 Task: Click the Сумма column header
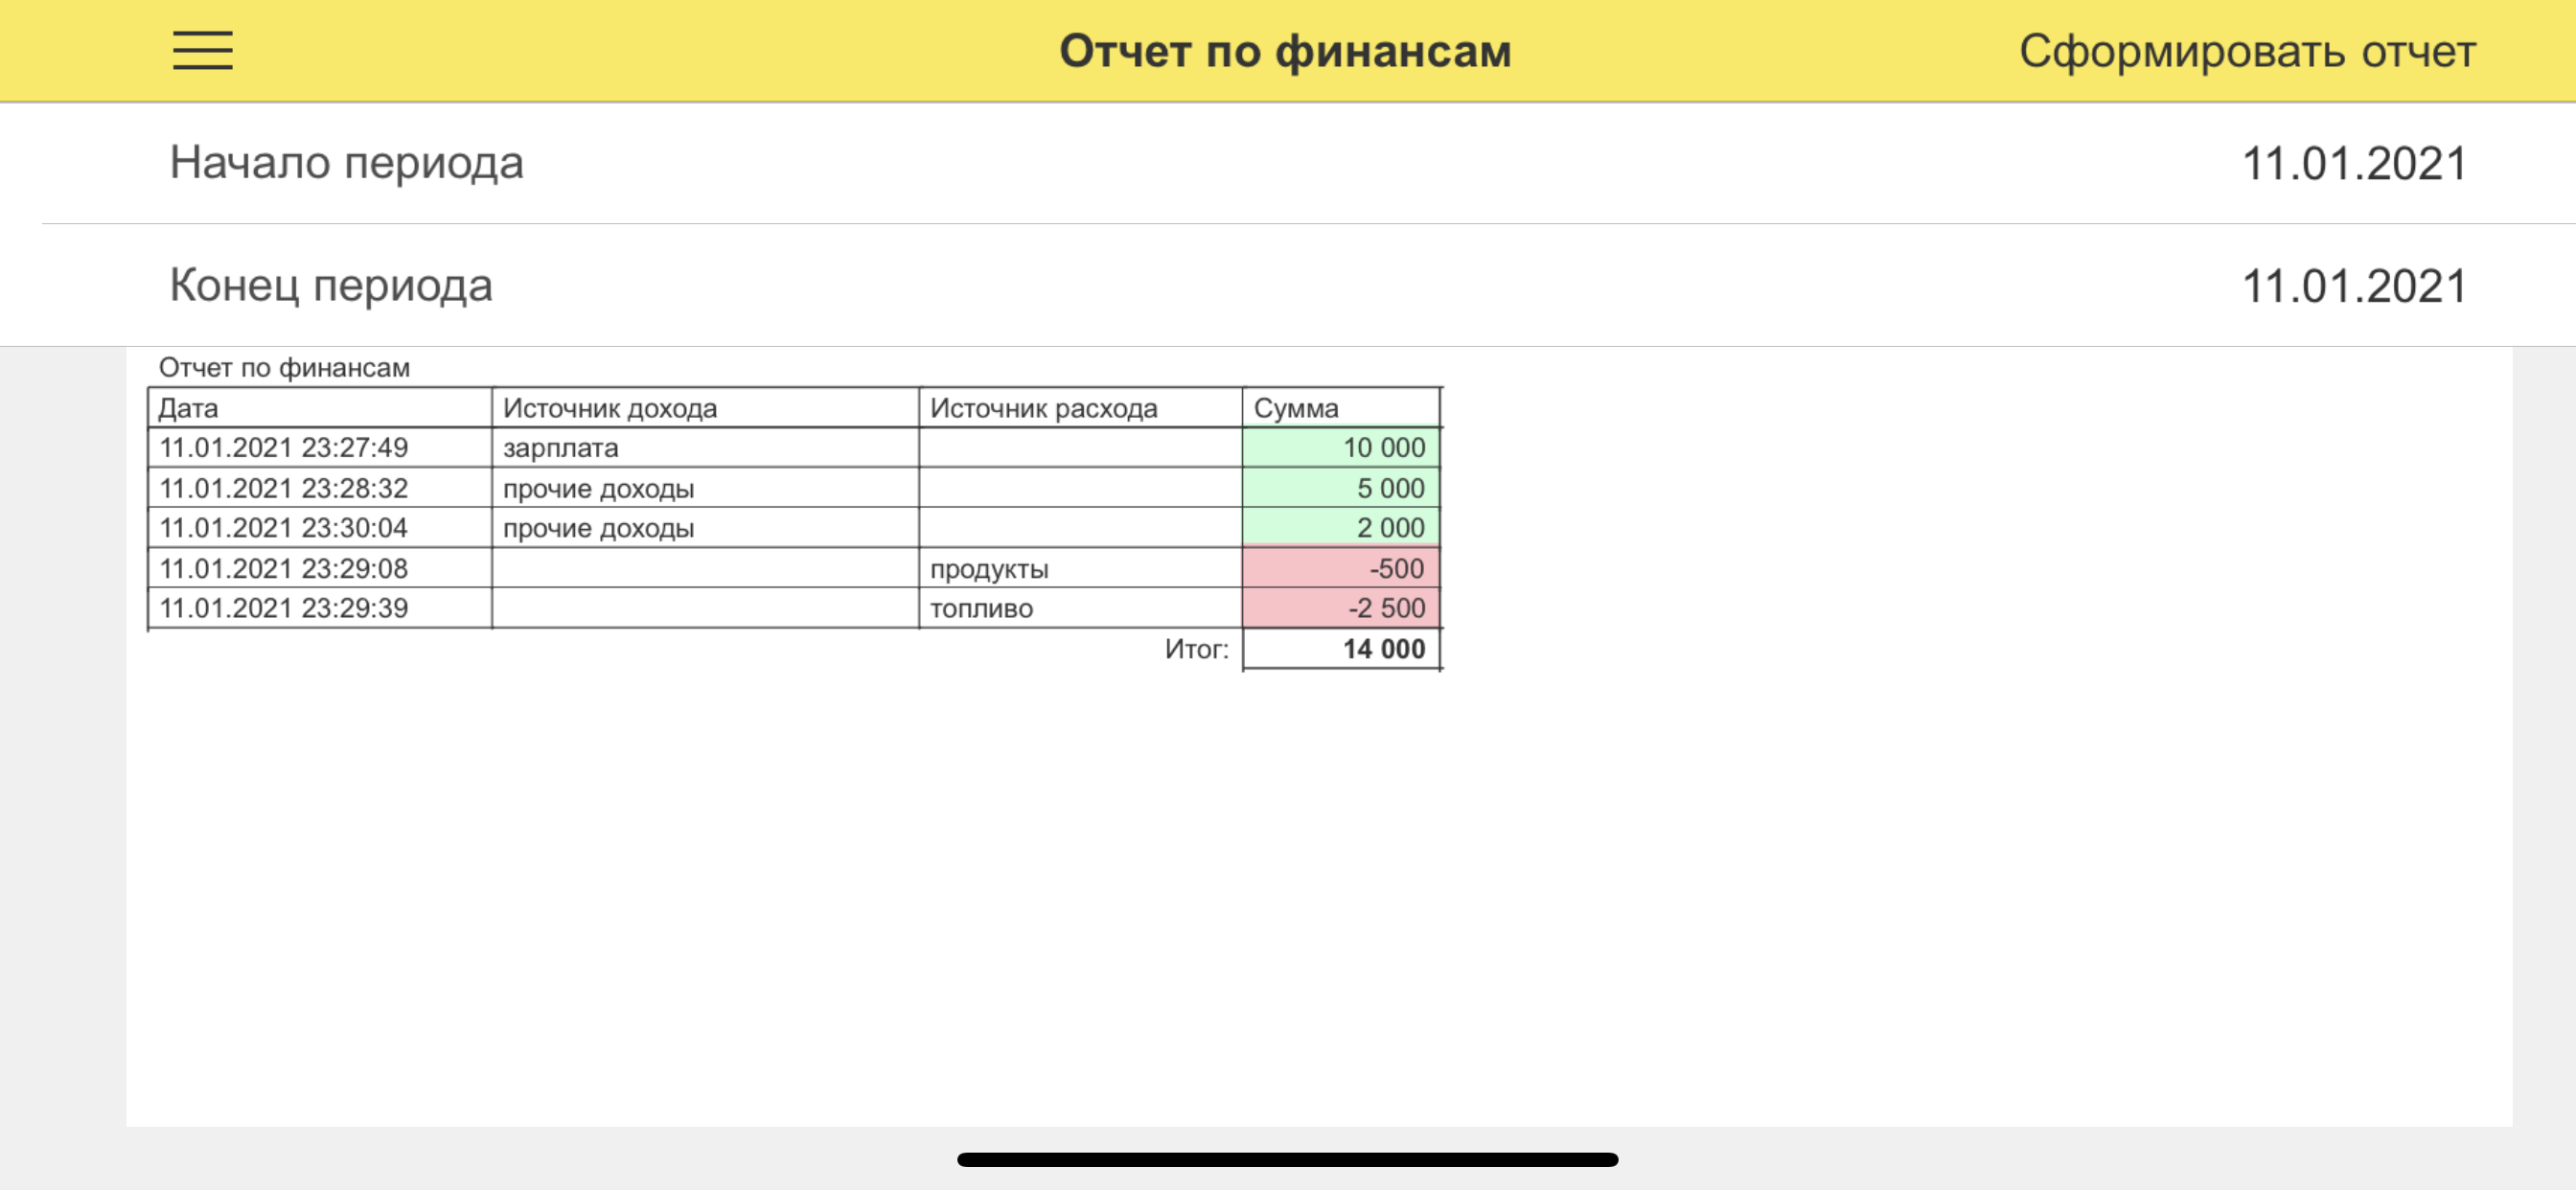pos(1341,408)
